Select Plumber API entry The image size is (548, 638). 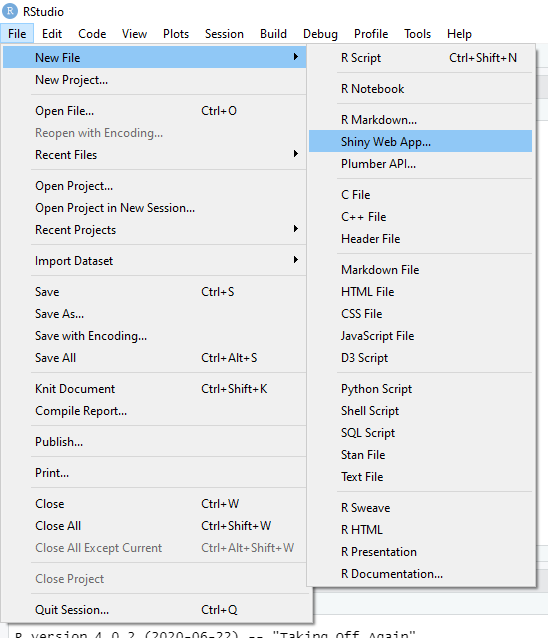(x=420, y=163)
